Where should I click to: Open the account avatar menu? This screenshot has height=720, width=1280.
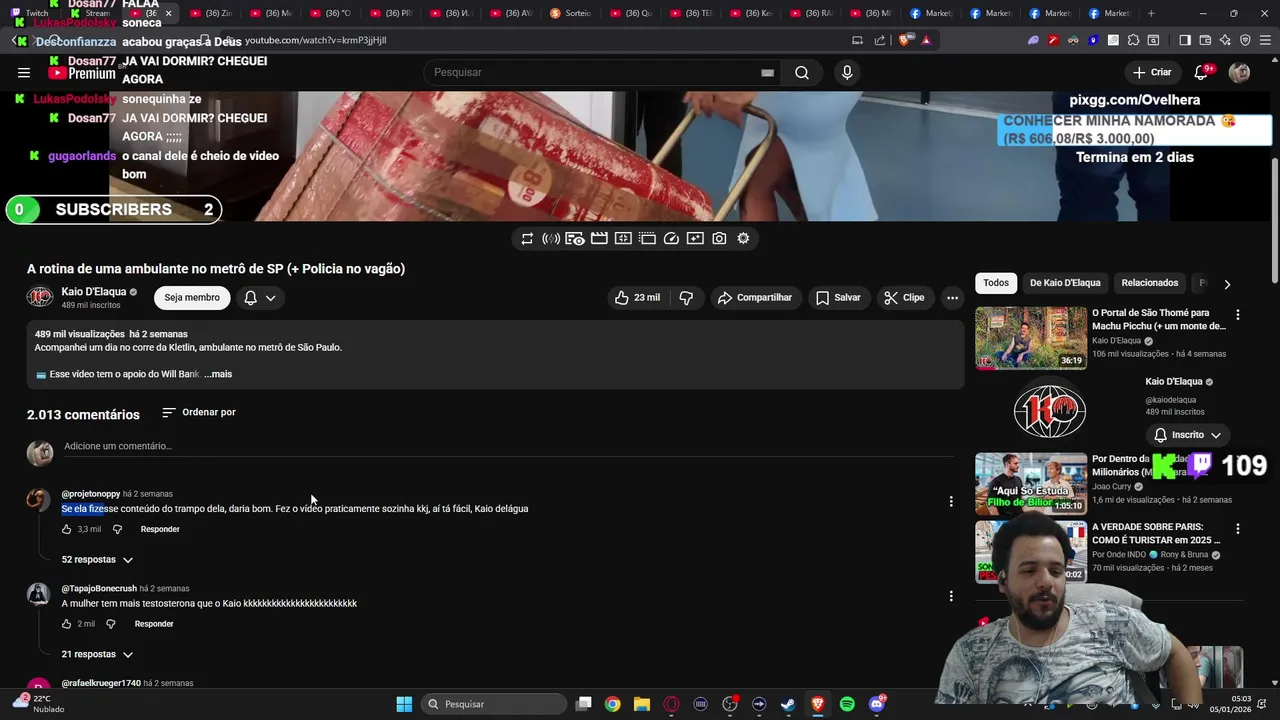point(1239,72)
